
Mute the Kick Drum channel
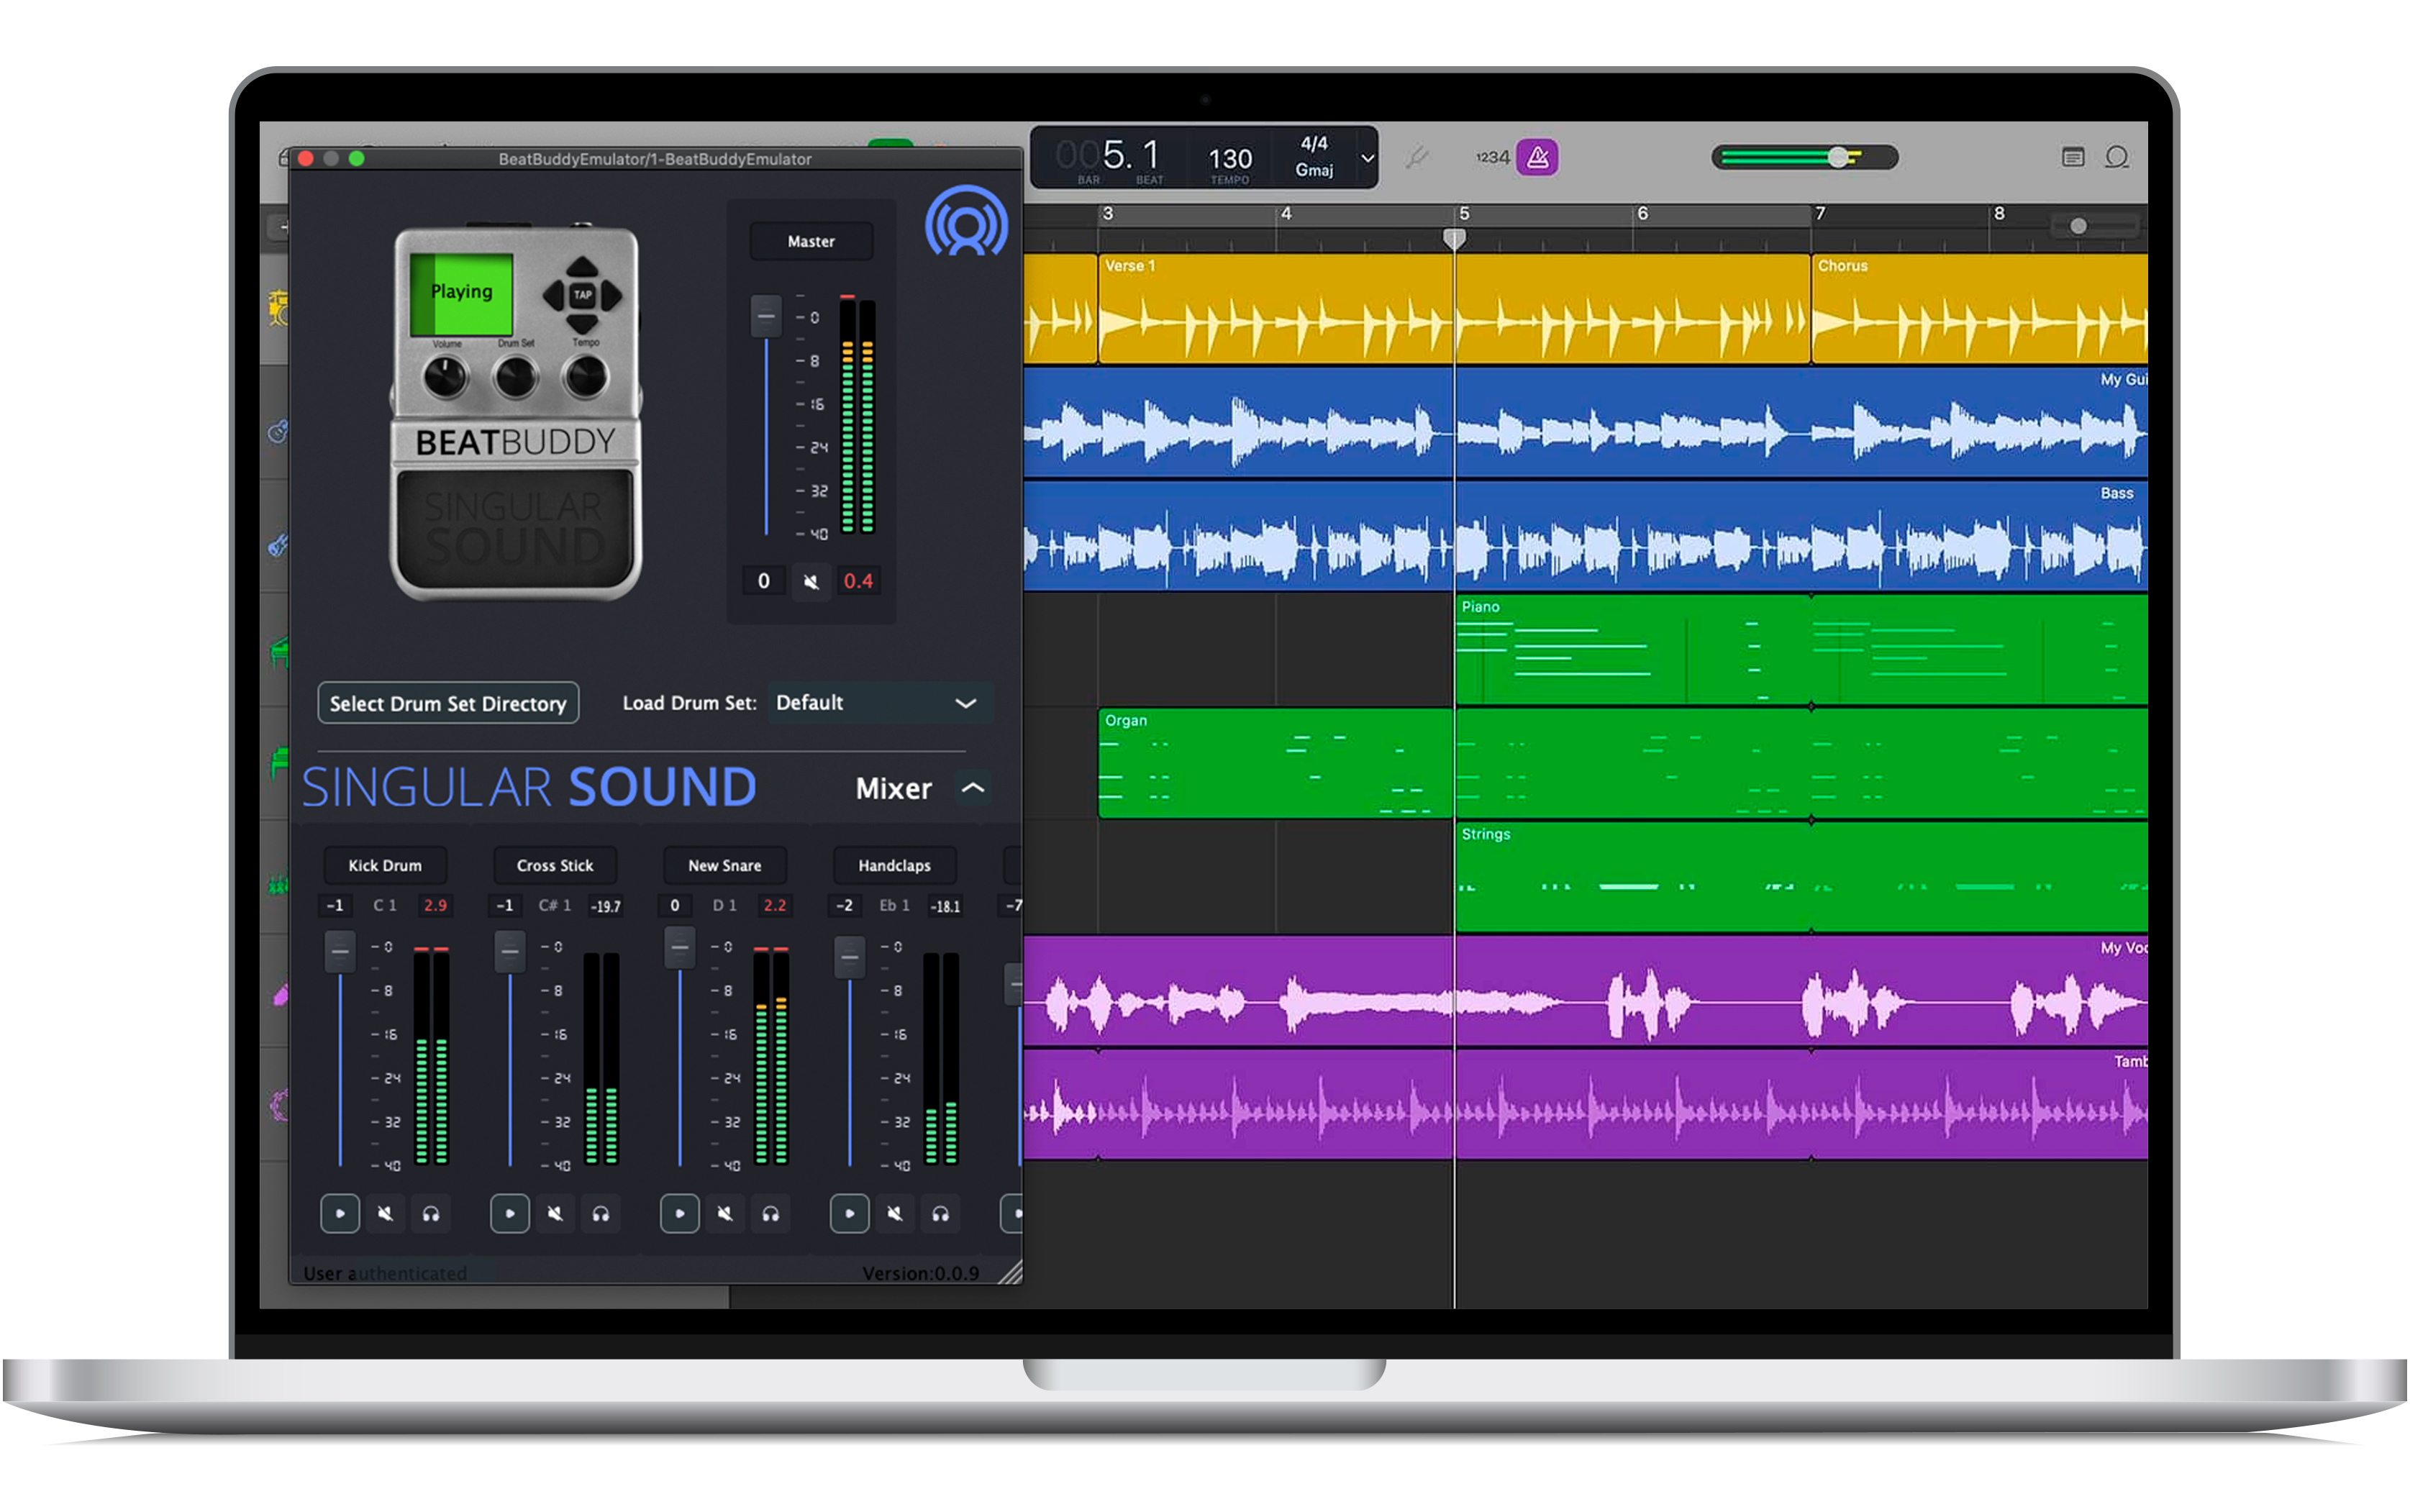[385, 1213]
